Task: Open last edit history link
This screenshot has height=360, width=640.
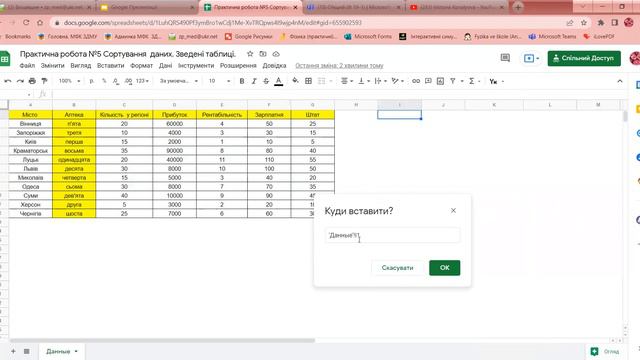Action: [339, 65]
